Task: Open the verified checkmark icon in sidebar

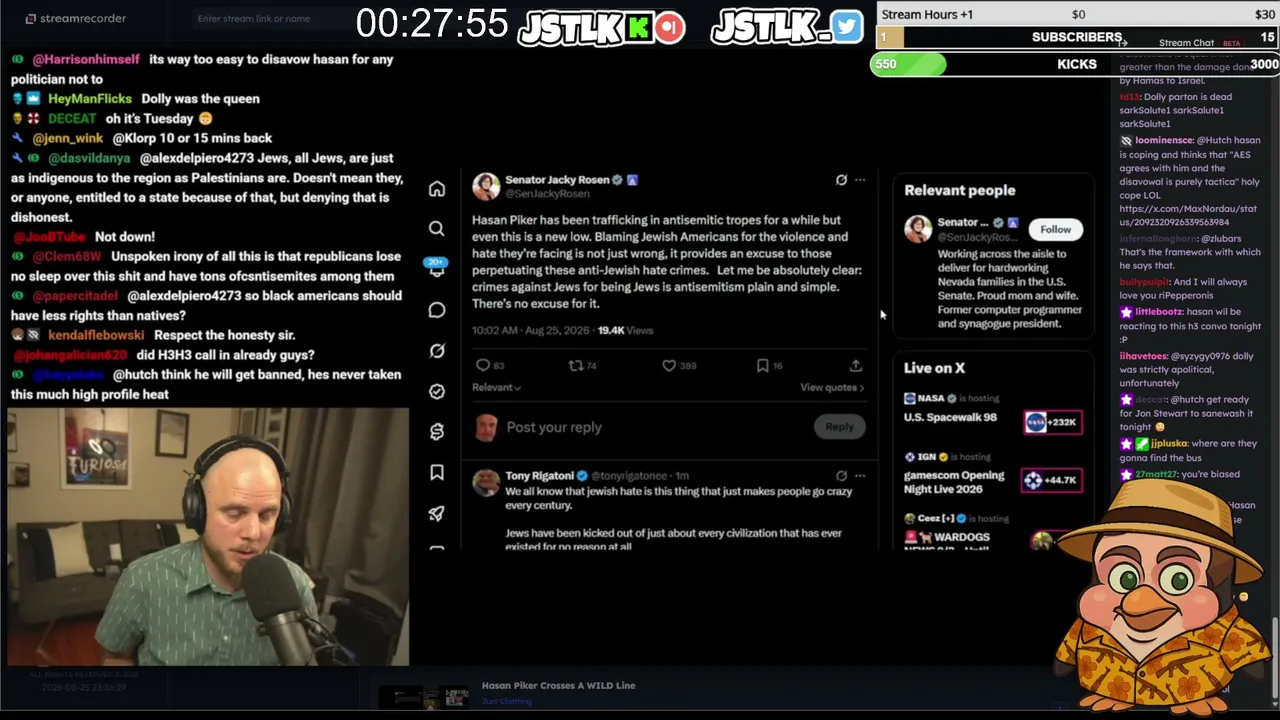Action: (437, 391)
